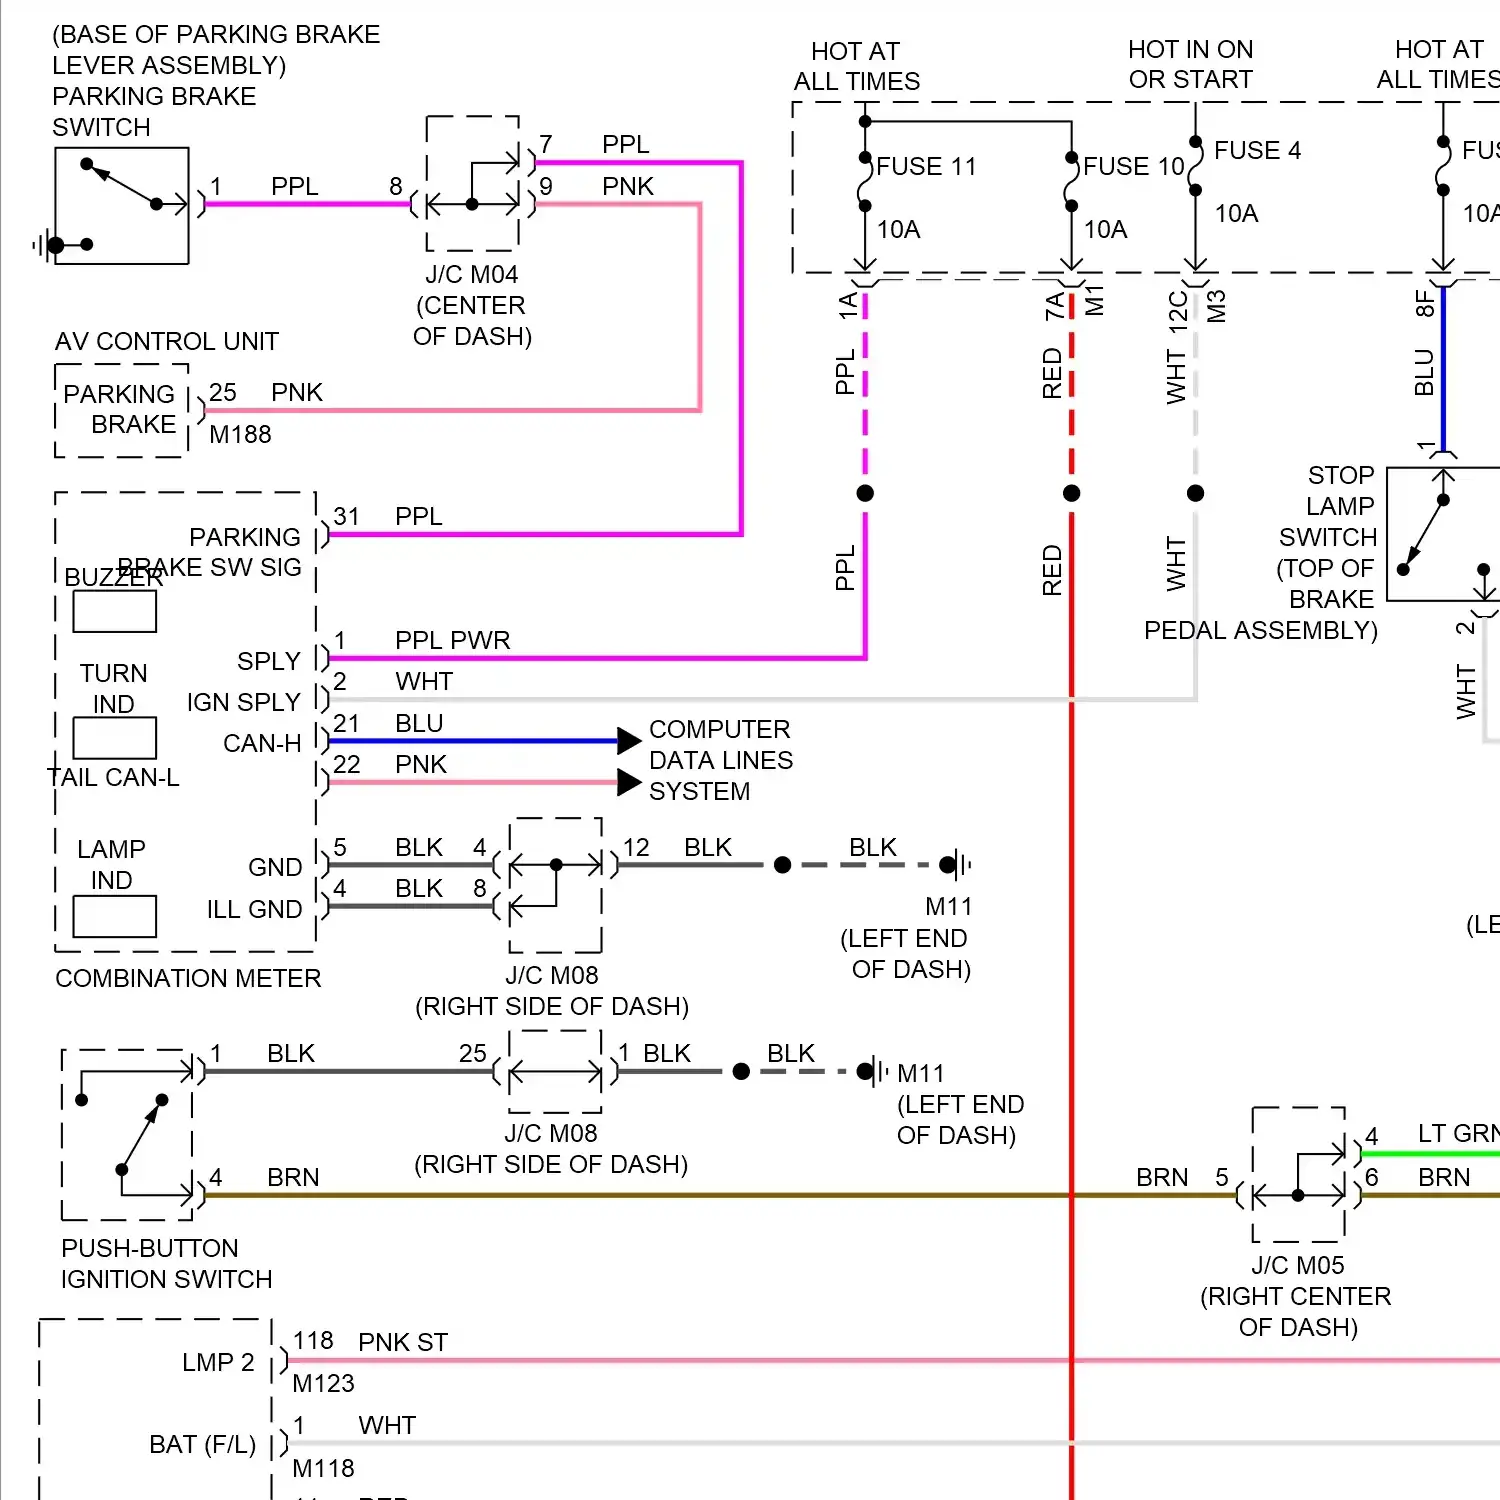Select the Push-Button Ignition Switch symbol
This screenshot has width=1500, height=1500.
point(125,1135)
